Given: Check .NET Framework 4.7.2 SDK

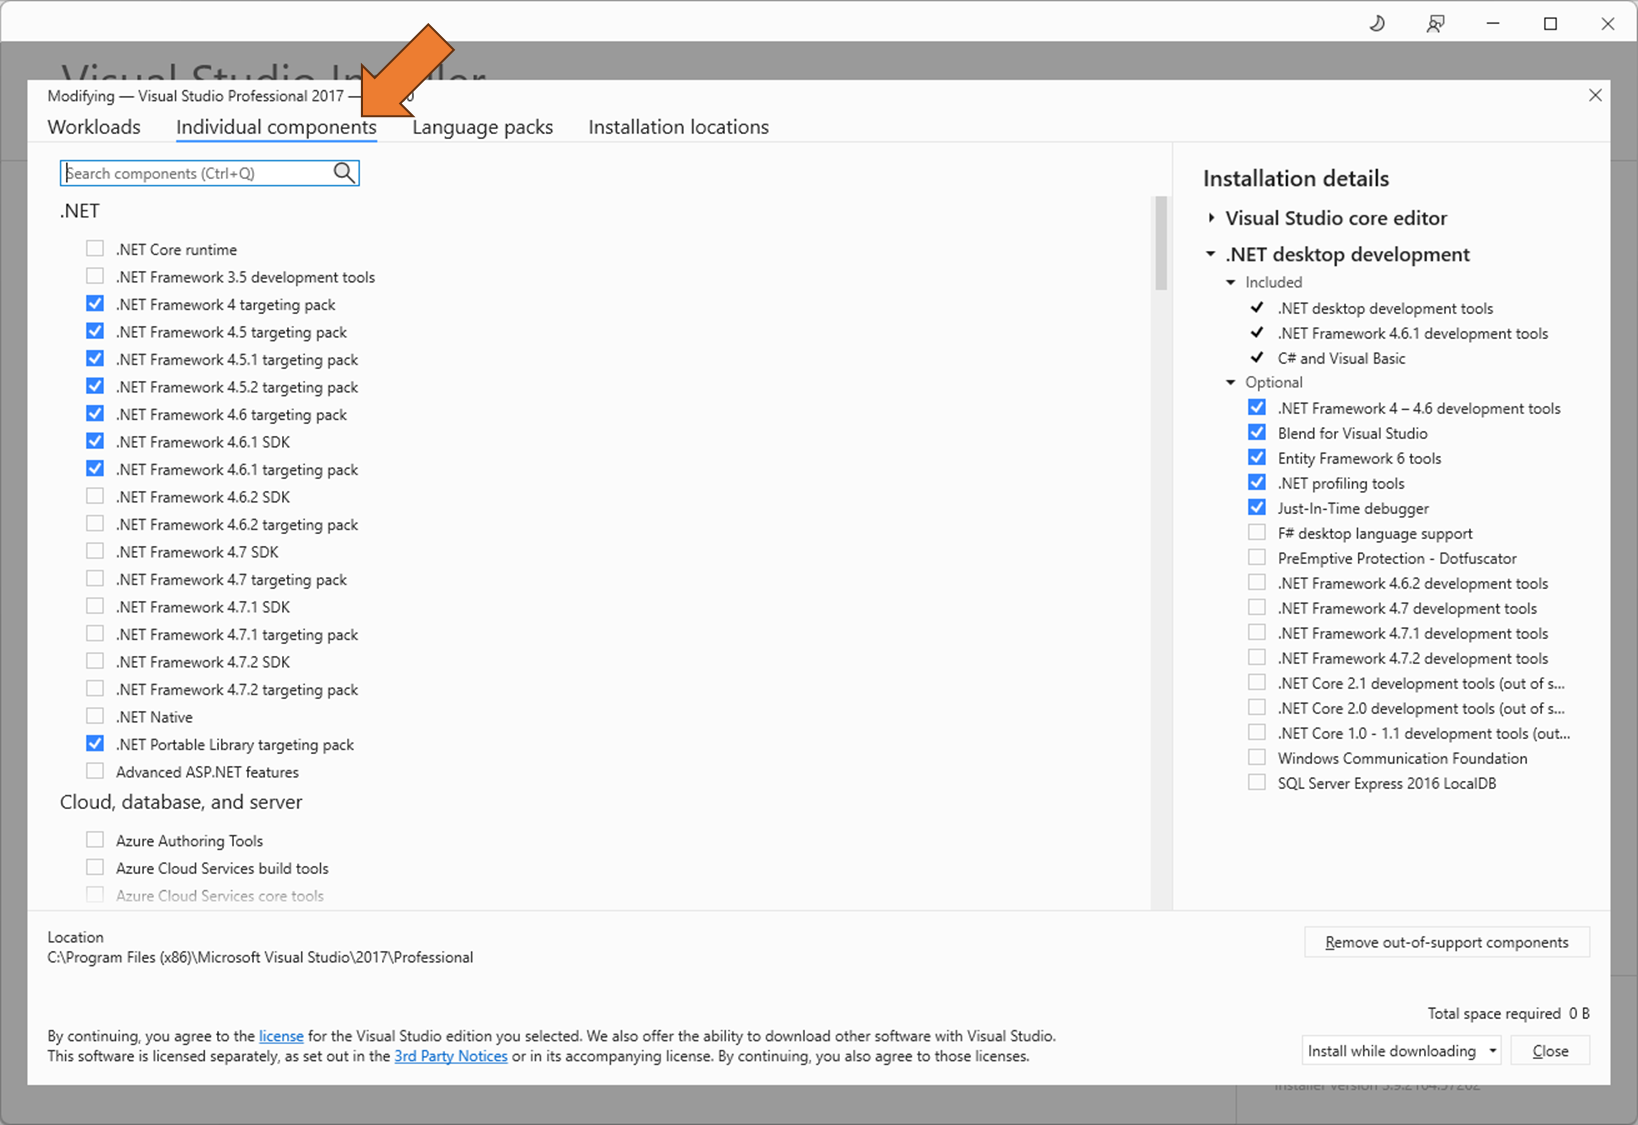Looking at the screenshot, I should pos(95,661).
